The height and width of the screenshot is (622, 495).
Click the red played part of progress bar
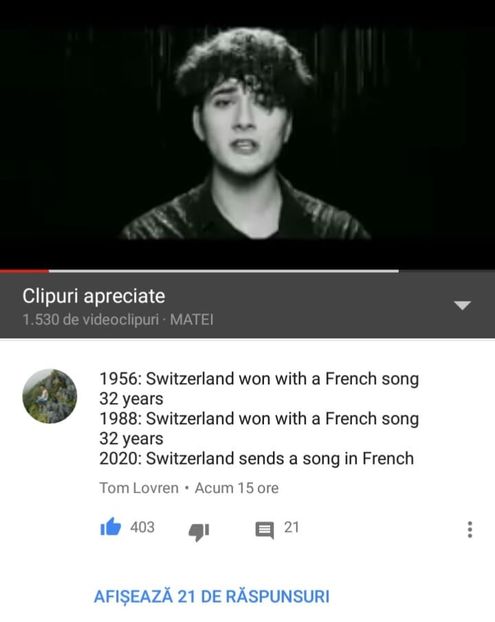24,271
